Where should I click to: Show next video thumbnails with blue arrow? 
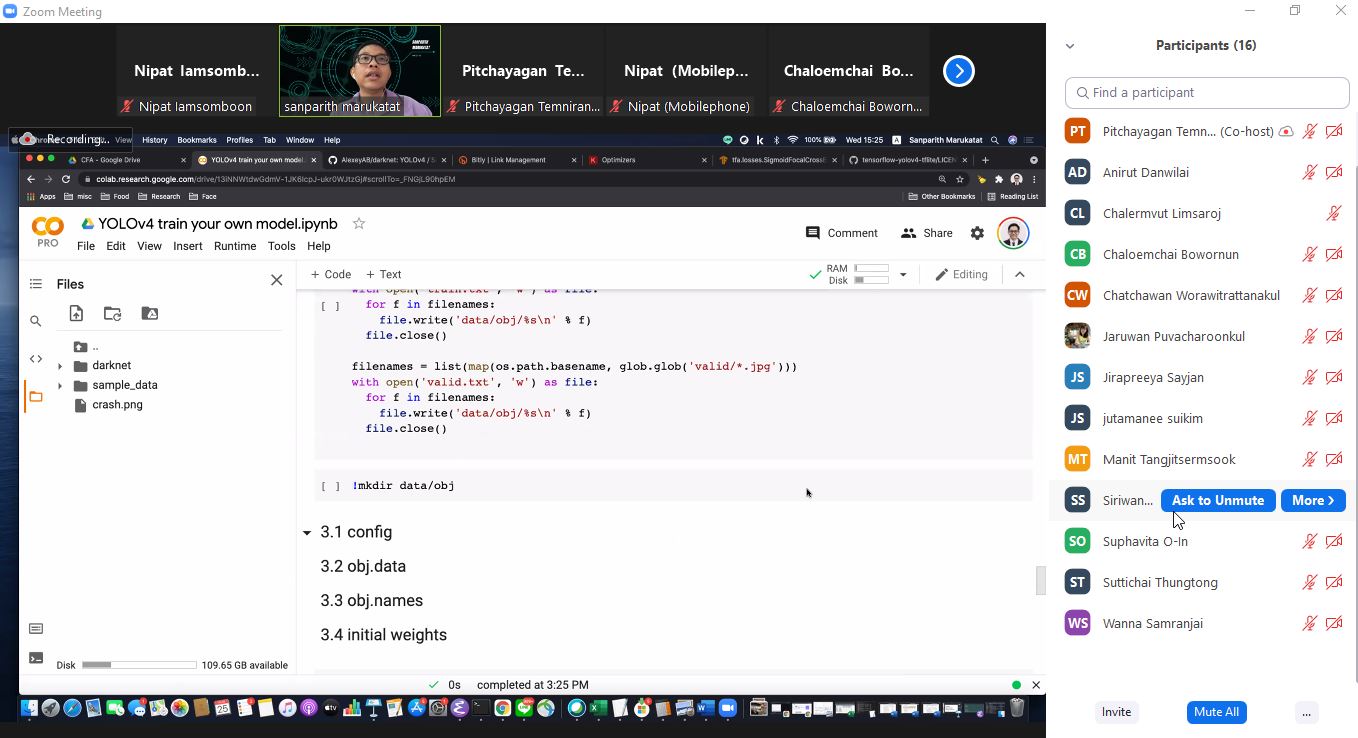click(x=958, y=71)
